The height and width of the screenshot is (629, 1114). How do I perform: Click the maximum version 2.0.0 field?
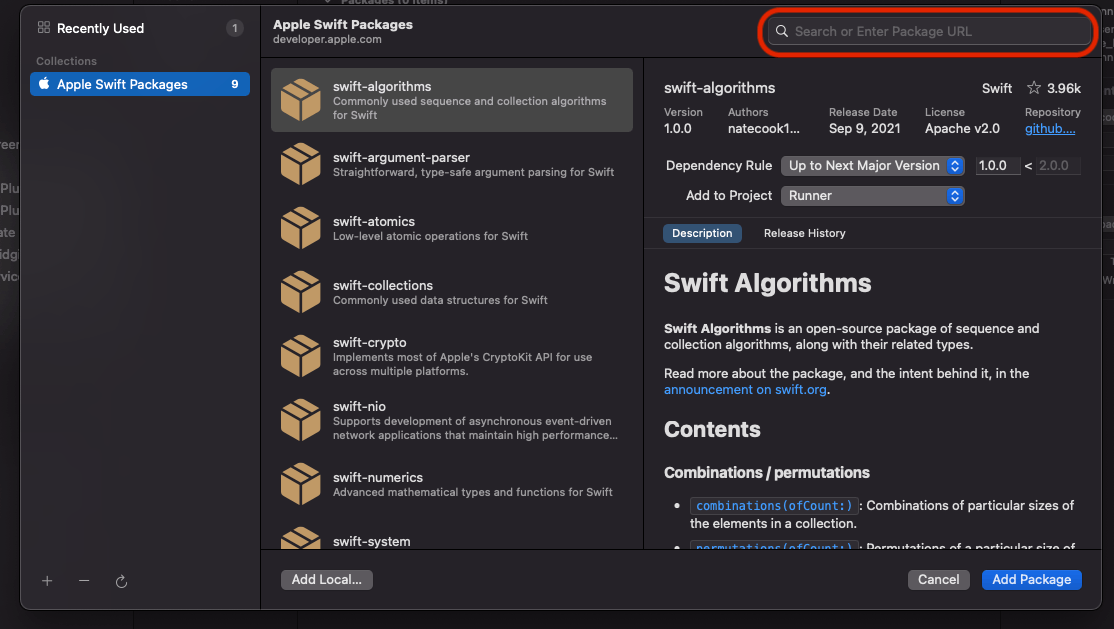tap(1058, 166)
